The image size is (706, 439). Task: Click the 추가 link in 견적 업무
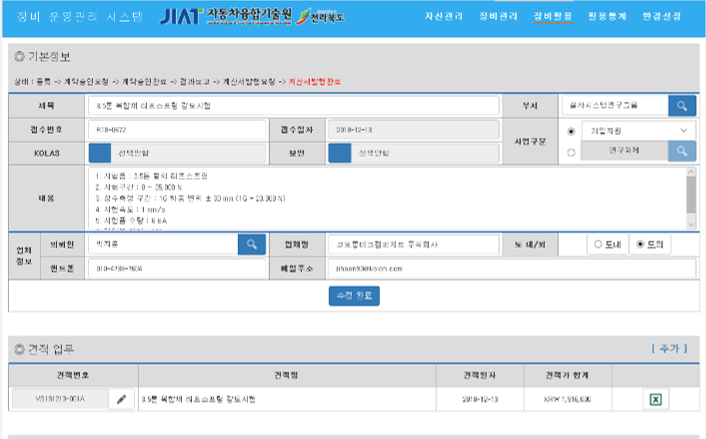click(x=669, y=348)
